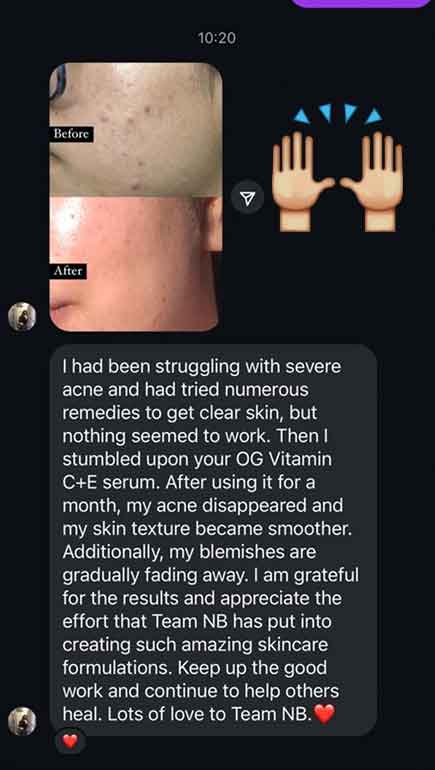Open sender's avatar next to the photo
Image resolution: width=435 pixels, height=770 pixels.
coord(22,317)
